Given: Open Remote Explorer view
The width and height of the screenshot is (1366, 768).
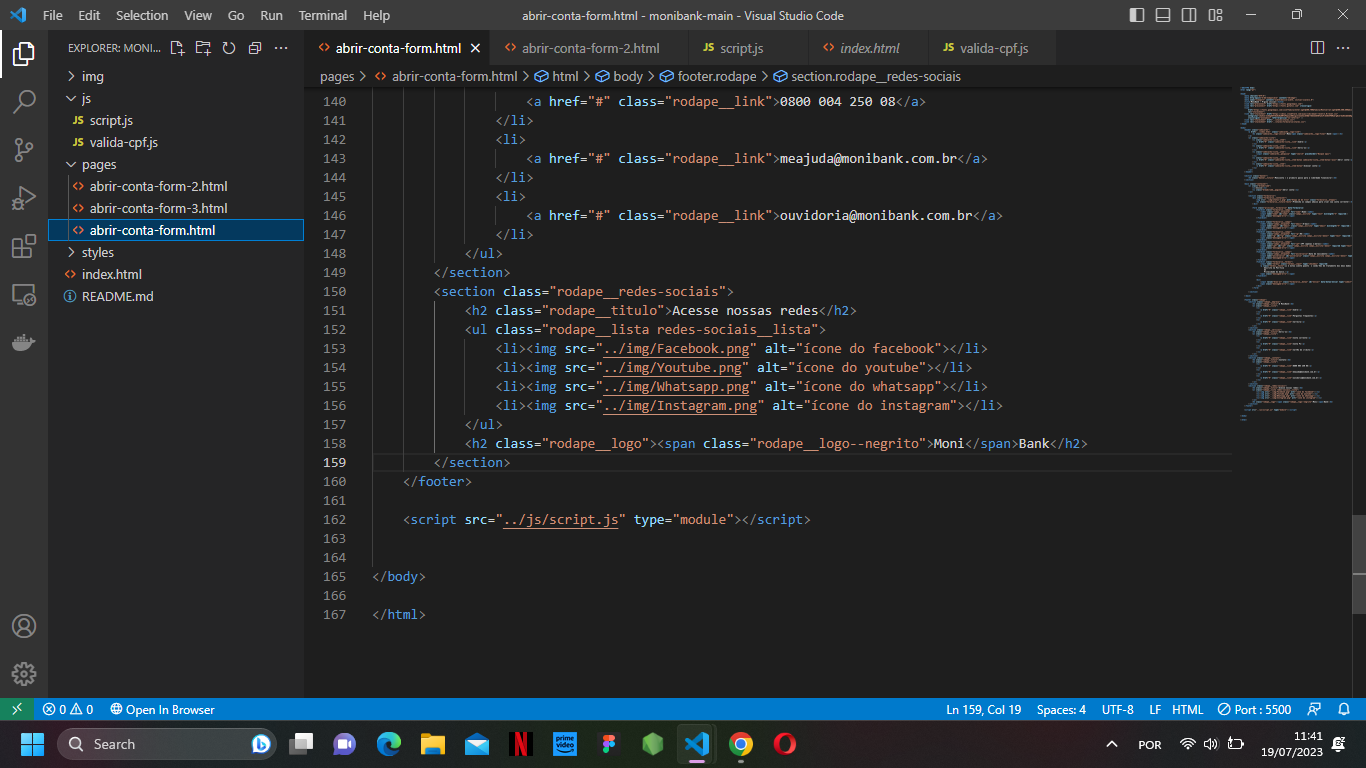Looking at the screenshot, I should pos(24,294).
